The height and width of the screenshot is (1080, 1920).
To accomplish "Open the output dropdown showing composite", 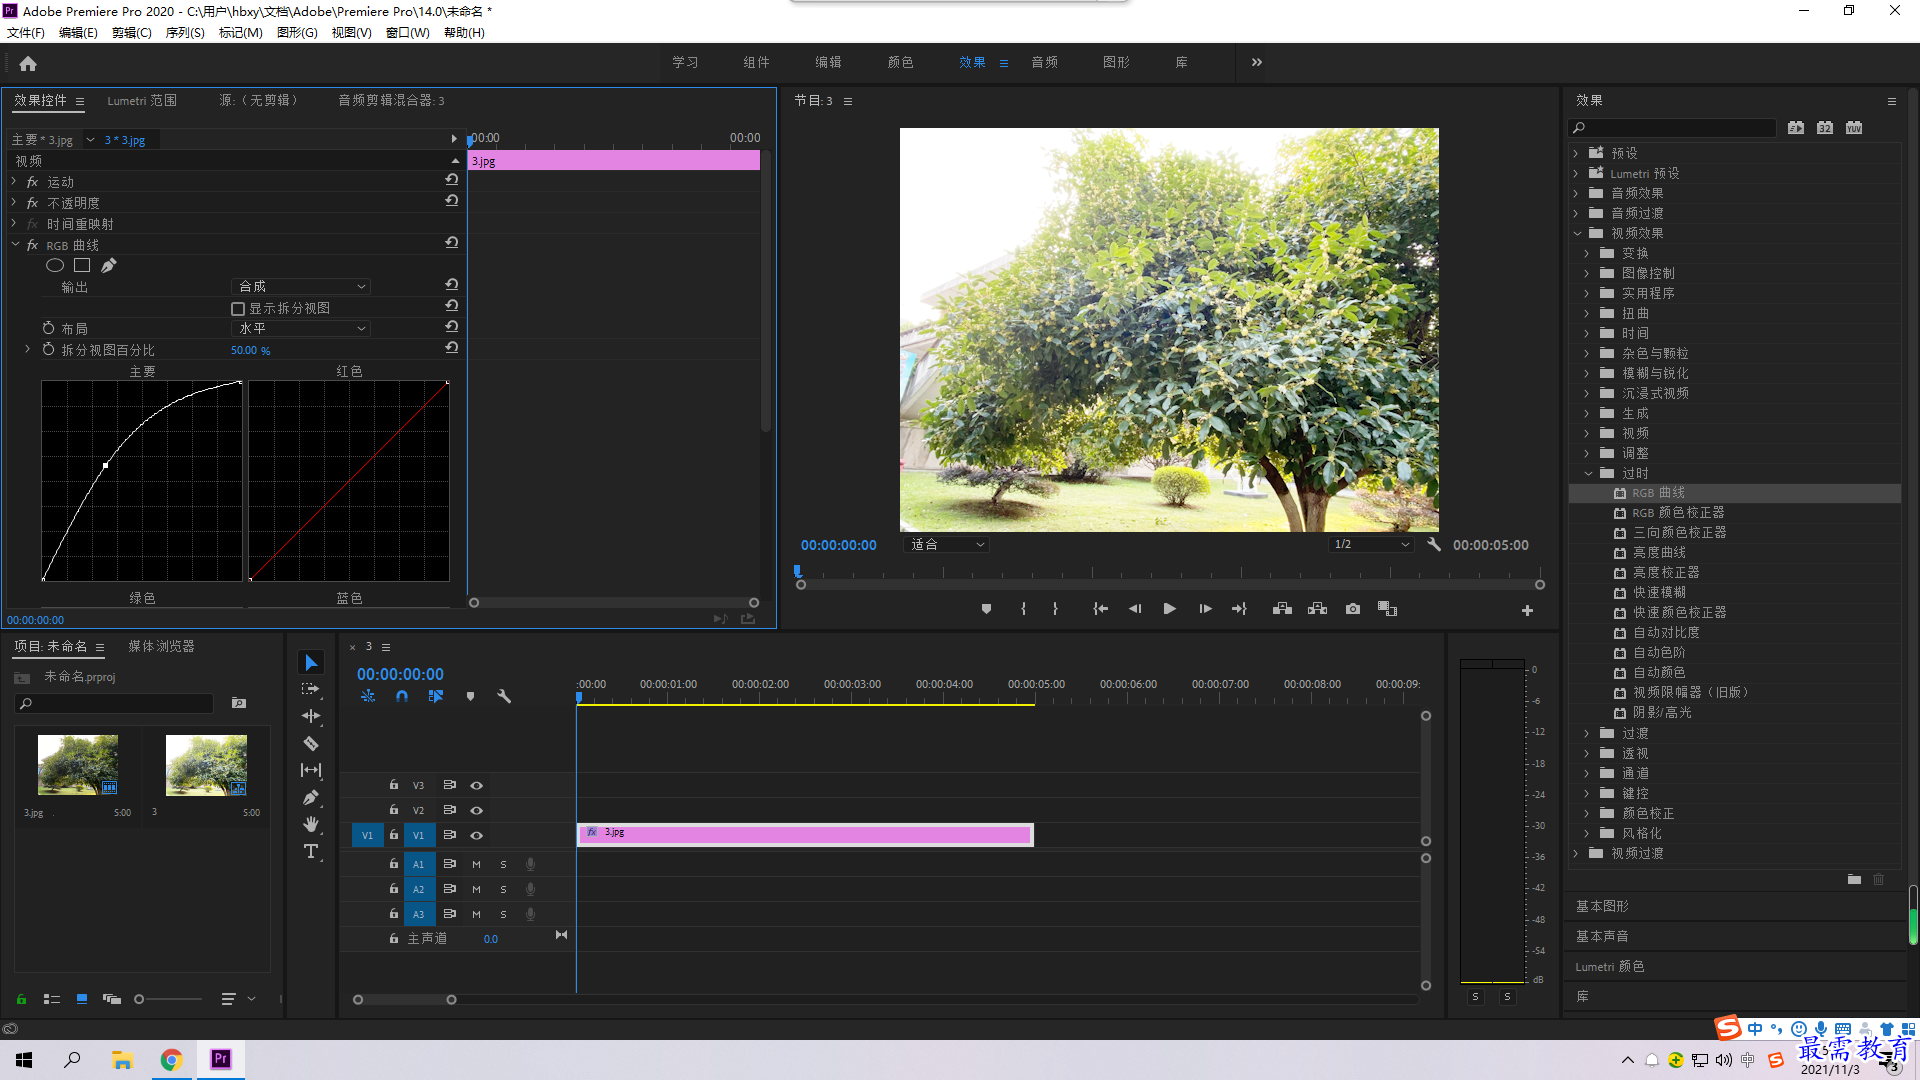I will pos(301,287).
